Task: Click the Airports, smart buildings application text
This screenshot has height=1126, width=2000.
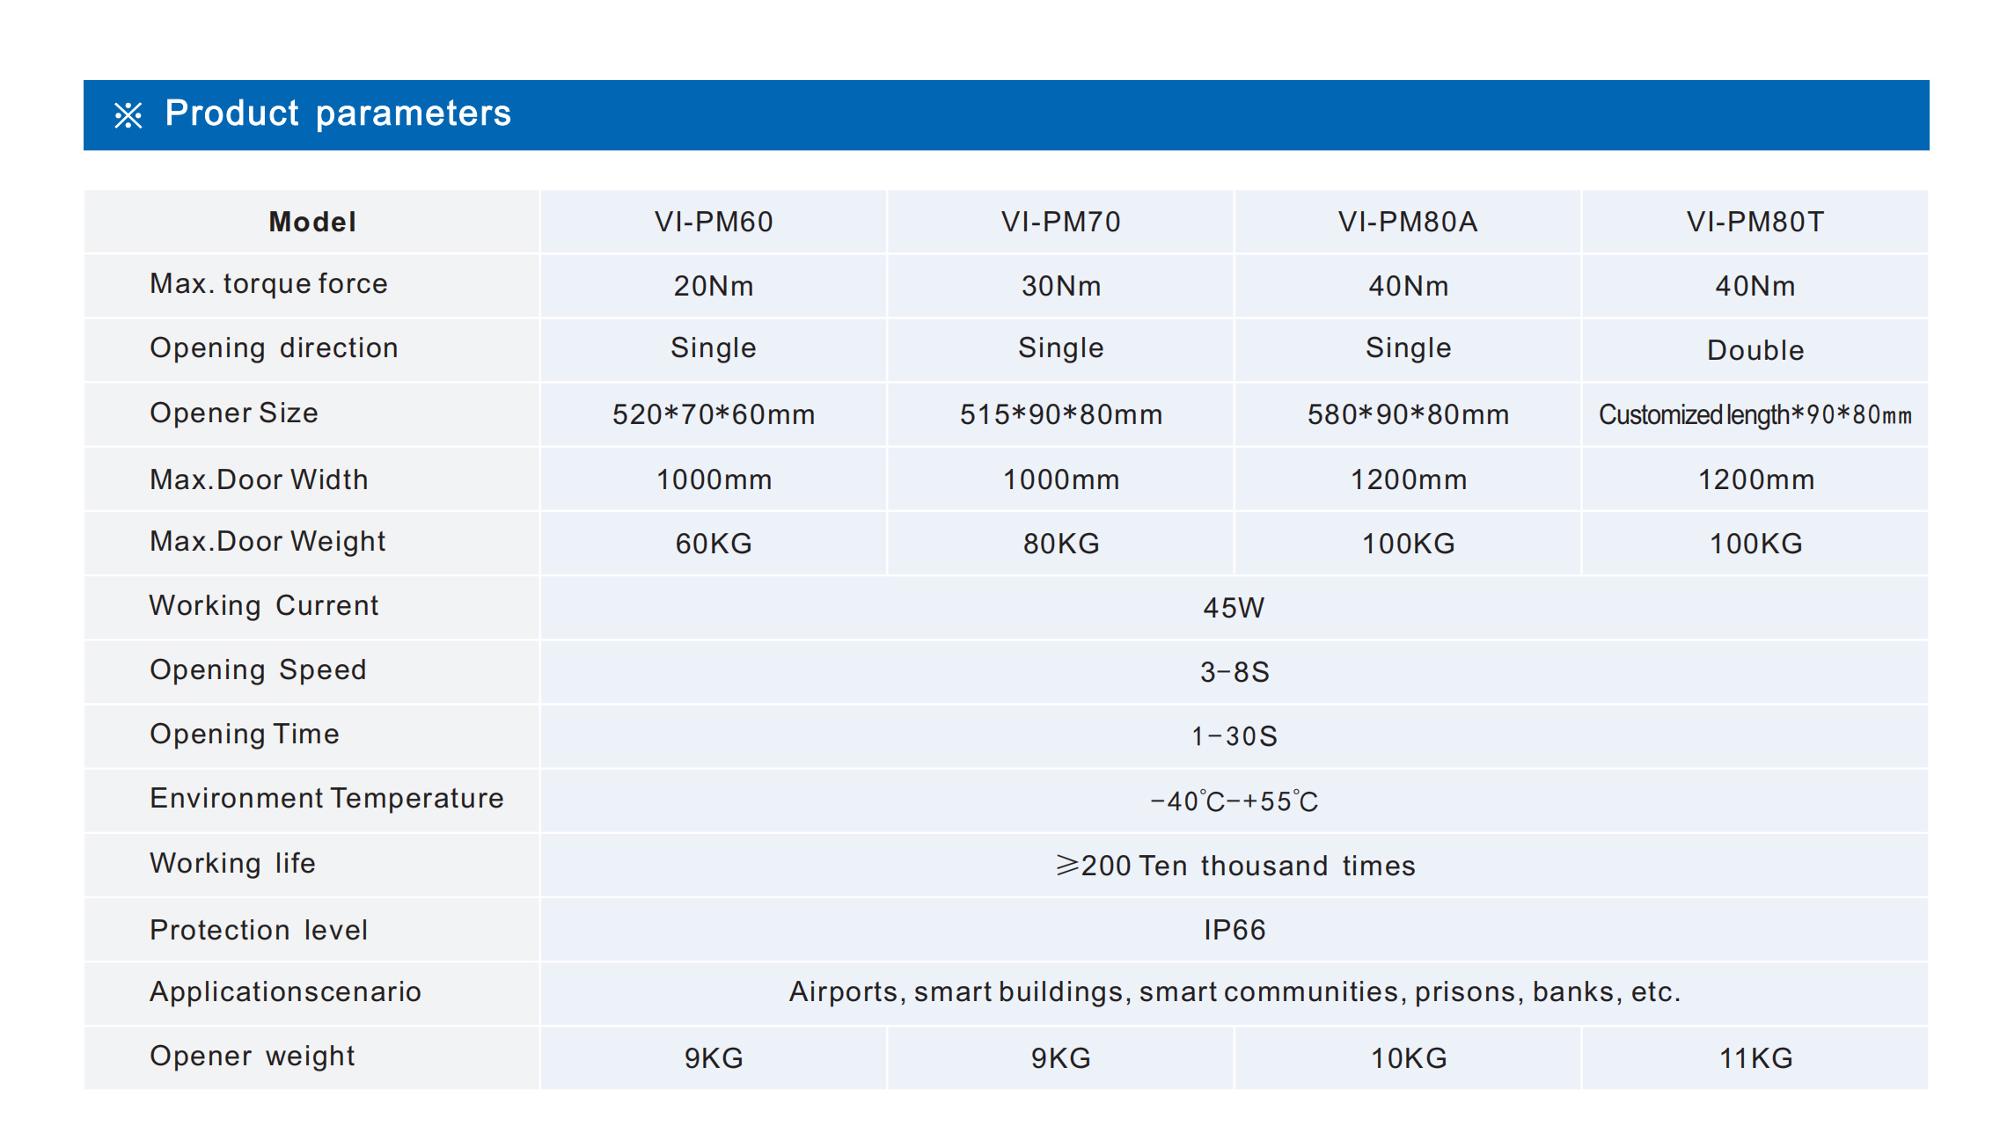Action: tap(1234, 992)
